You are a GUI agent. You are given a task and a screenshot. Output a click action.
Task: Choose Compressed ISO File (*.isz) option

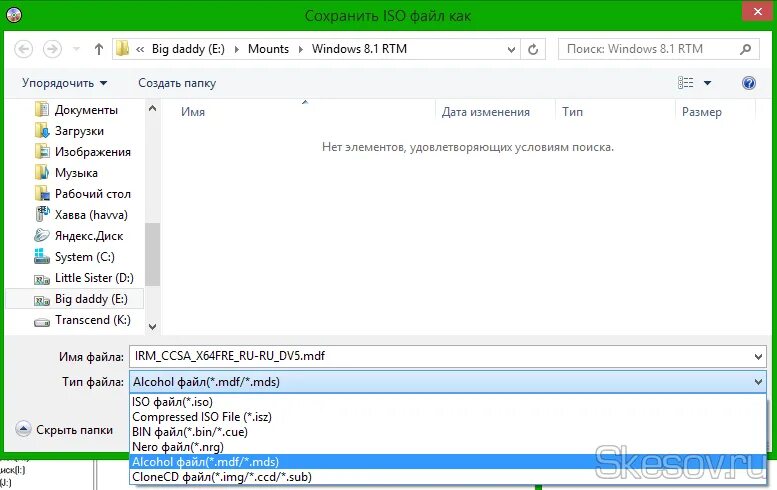click(448, 417)
